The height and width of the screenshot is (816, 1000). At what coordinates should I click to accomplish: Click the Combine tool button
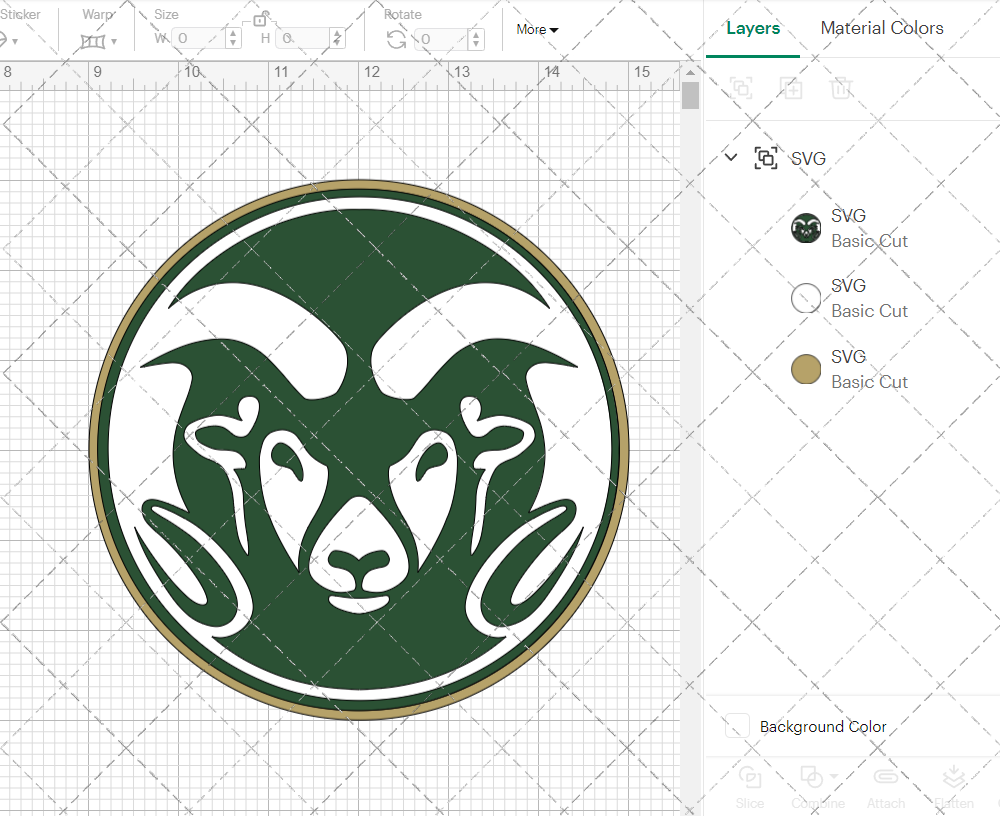(818, 787)
